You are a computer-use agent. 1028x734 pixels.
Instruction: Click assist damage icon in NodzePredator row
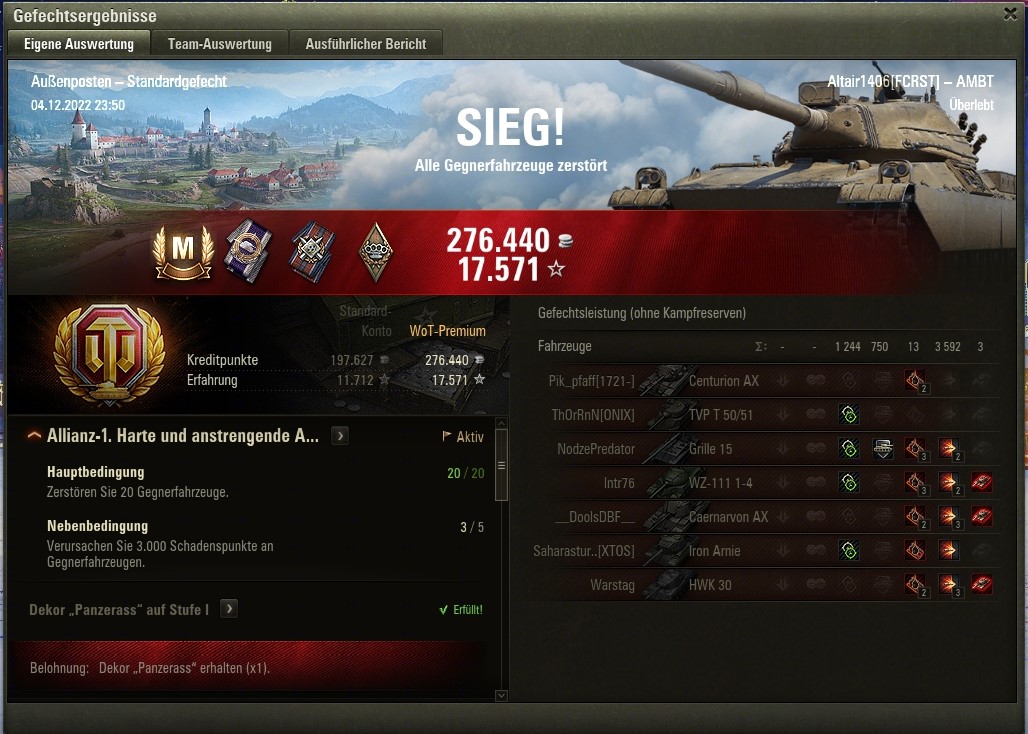[x=882, y=449]
